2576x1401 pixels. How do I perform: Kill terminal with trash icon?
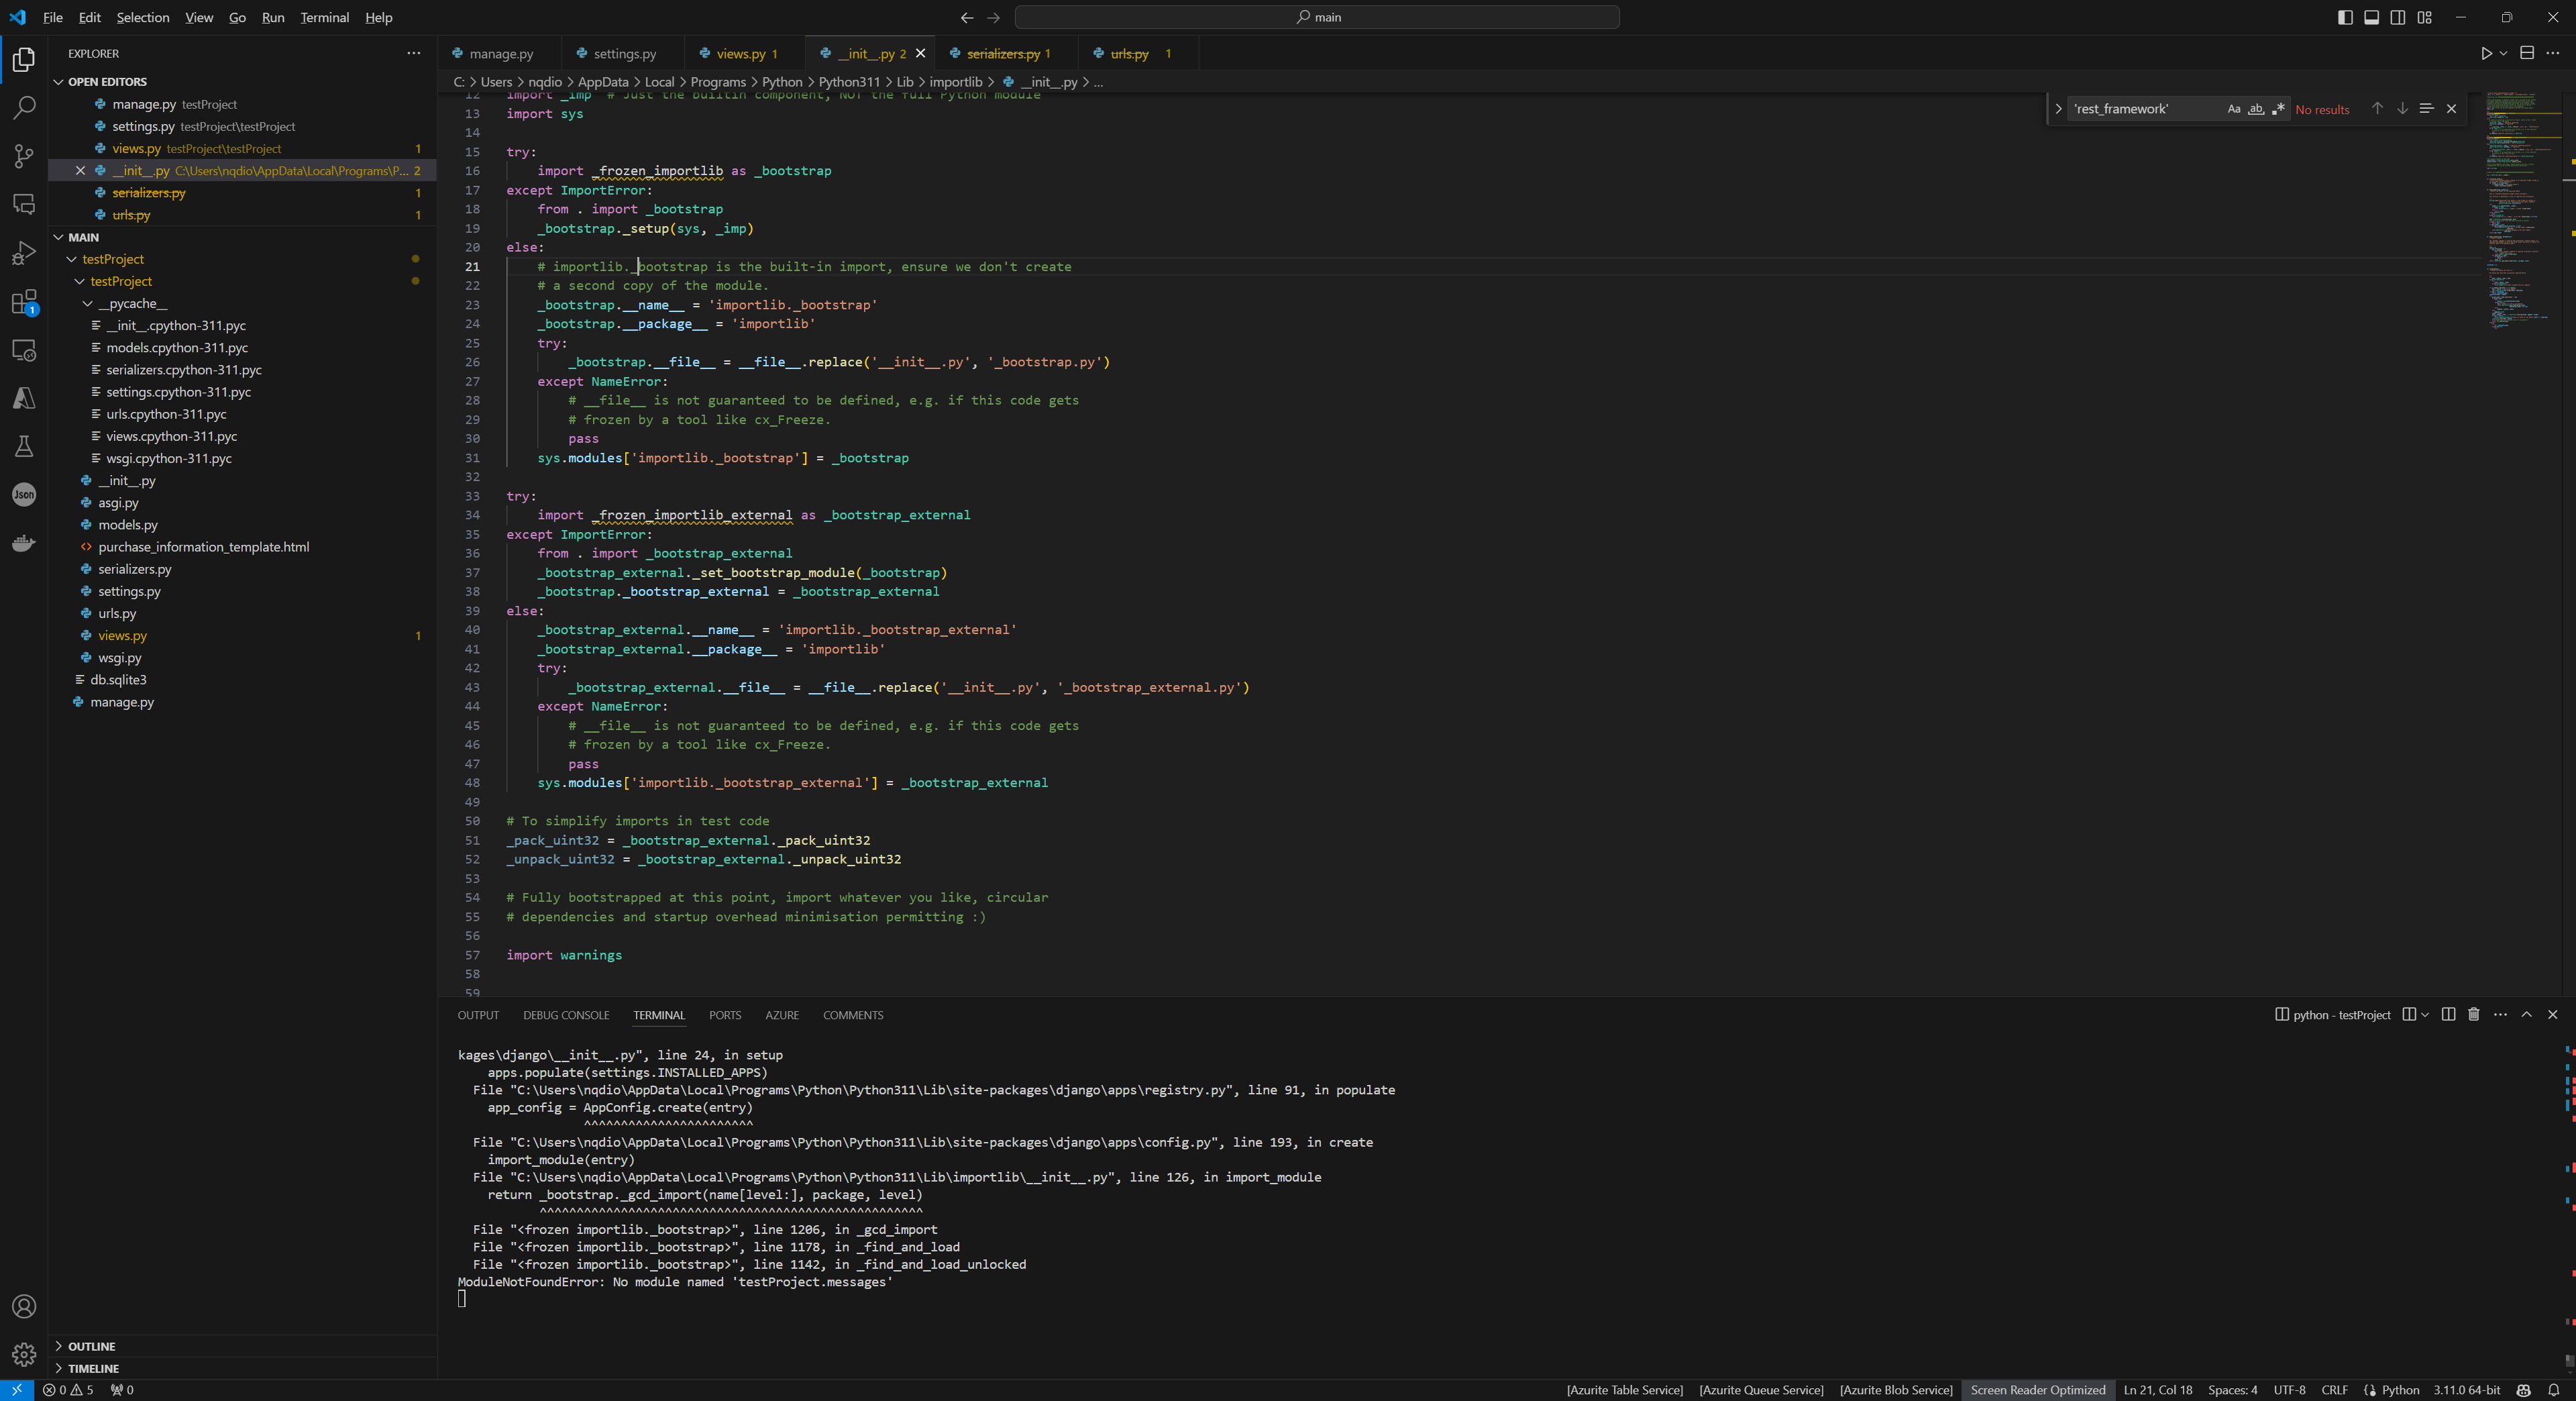coord(2473,1014)
